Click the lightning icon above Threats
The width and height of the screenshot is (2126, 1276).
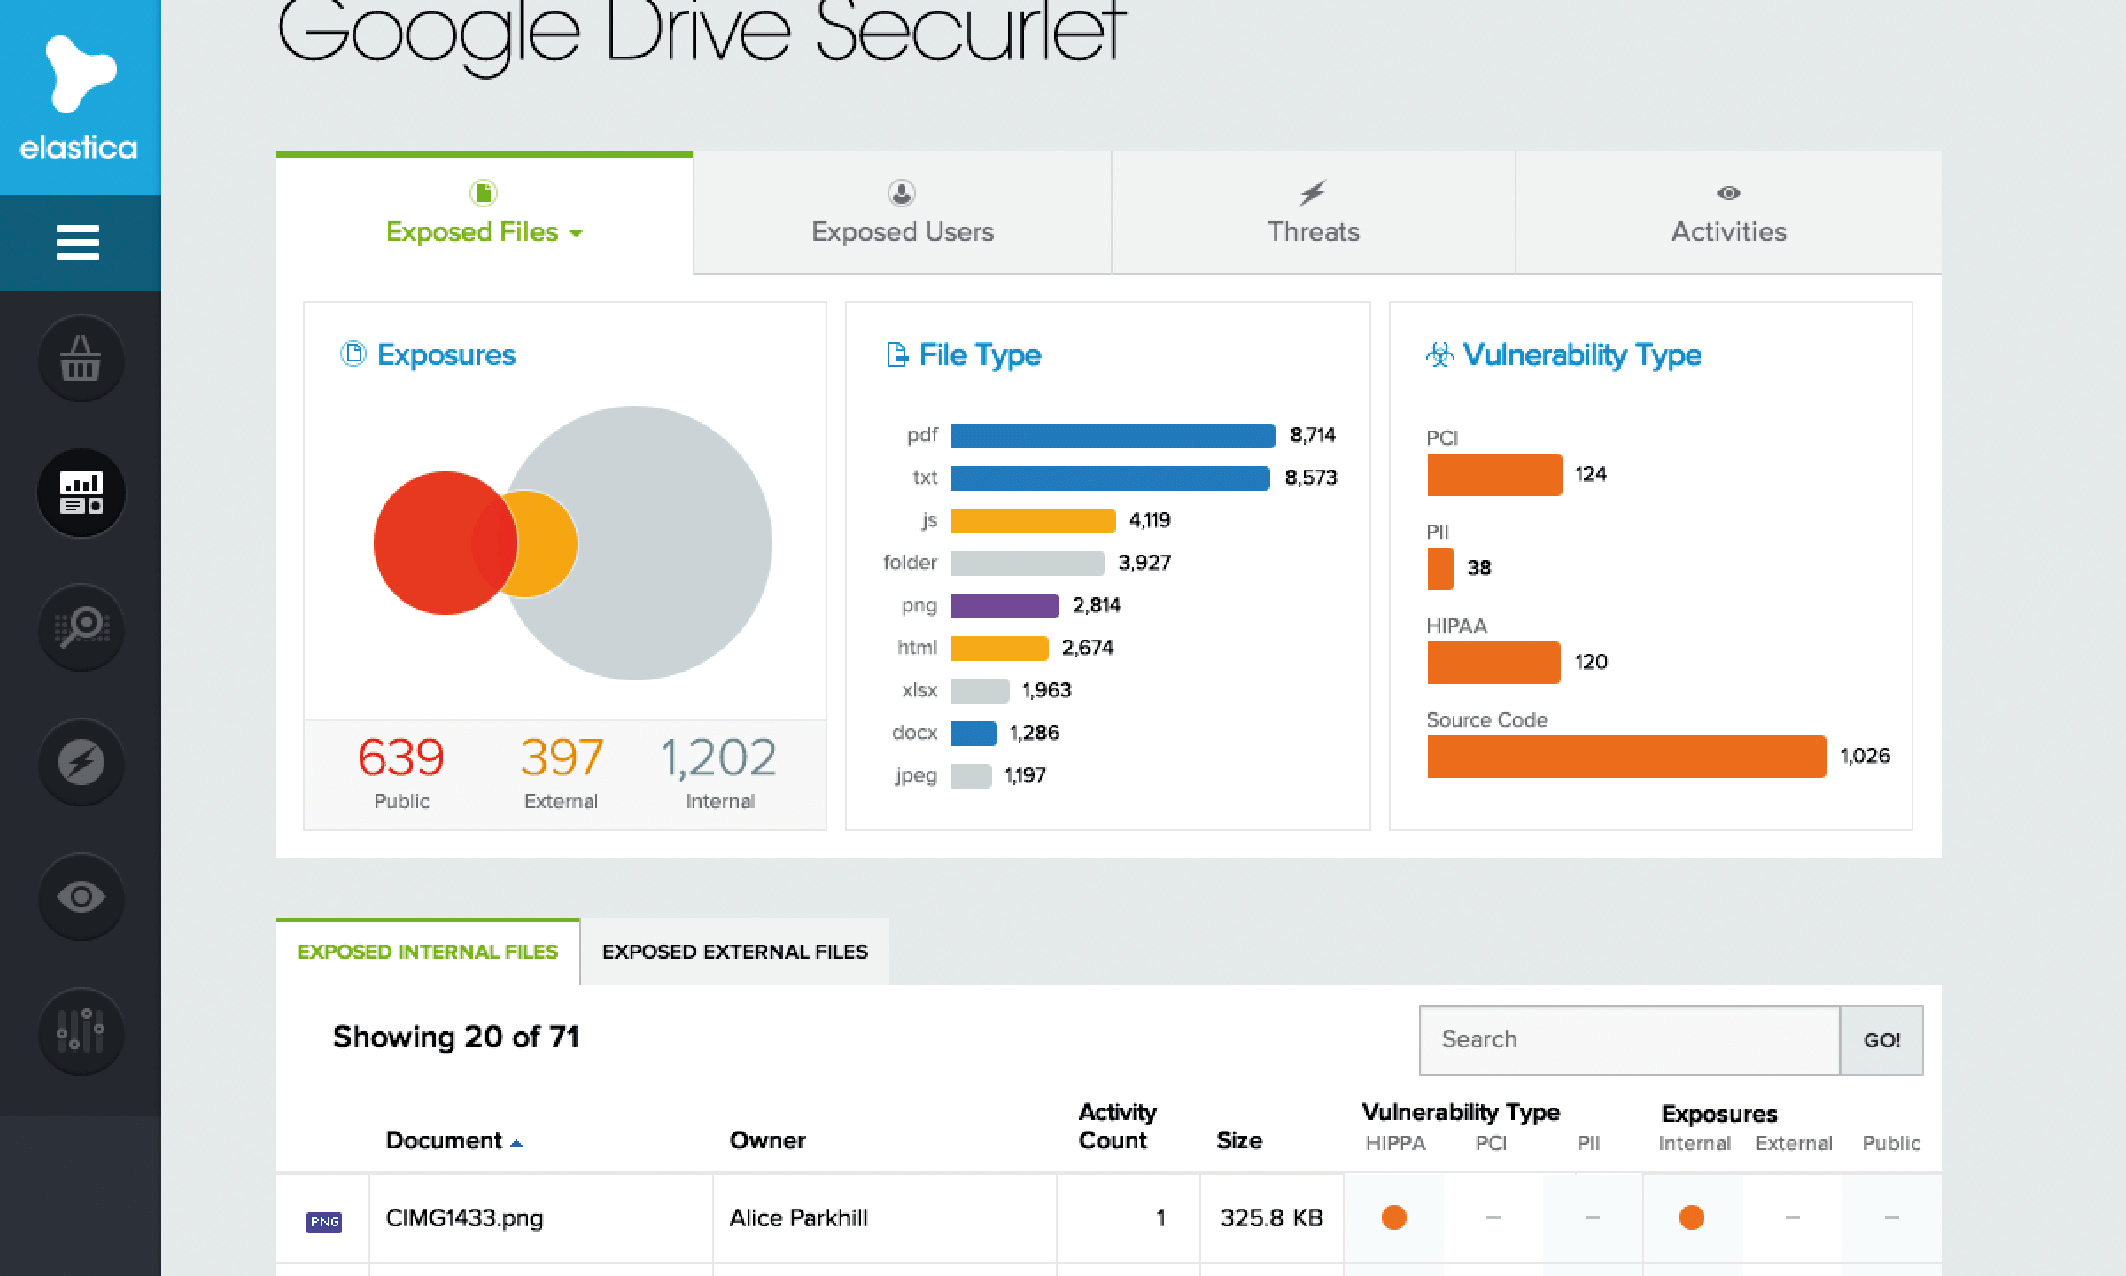click(x=1312, y=192)
